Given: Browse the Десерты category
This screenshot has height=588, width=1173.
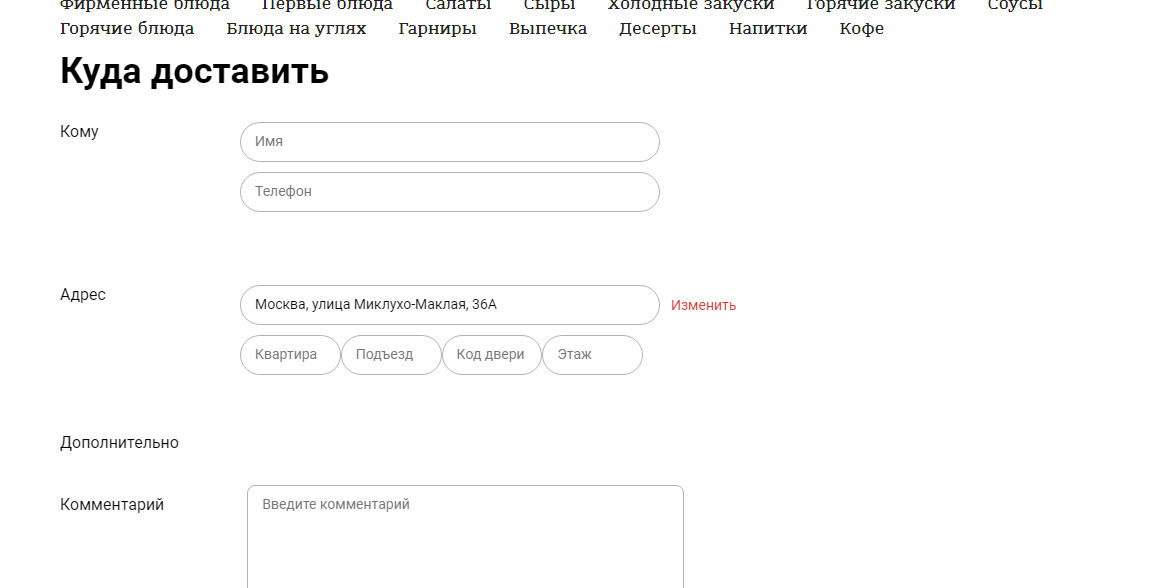Looking at the screenshot, I should 657,29.
